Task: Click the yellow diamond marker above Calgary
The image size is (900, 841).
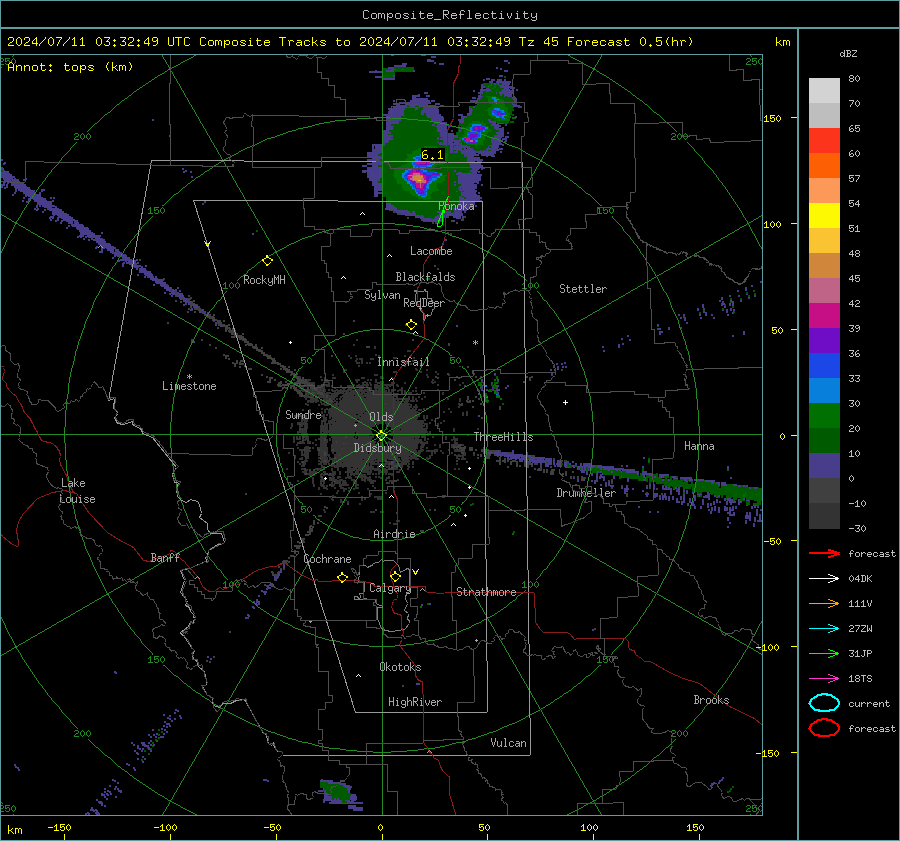Action: click(395, 576)
